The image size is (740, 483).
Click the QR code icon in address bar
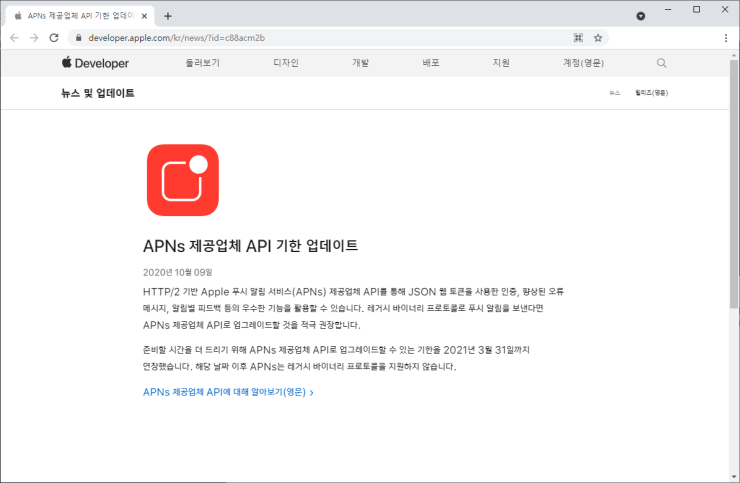point(577,37)
